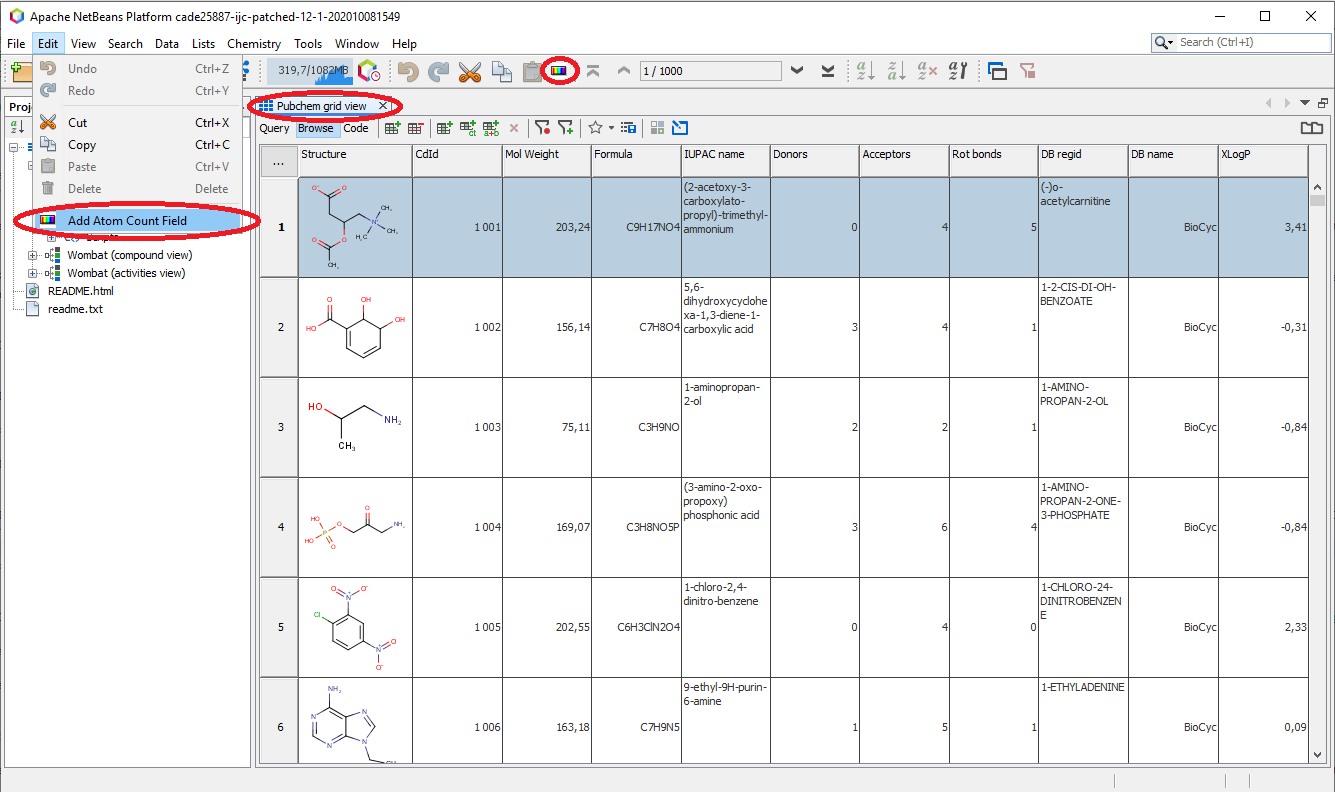The height and width of the screenshot is (792, 1335).
Task: Click the sort ascending a-z toolbar icon
Action: [x=865, y=71]
